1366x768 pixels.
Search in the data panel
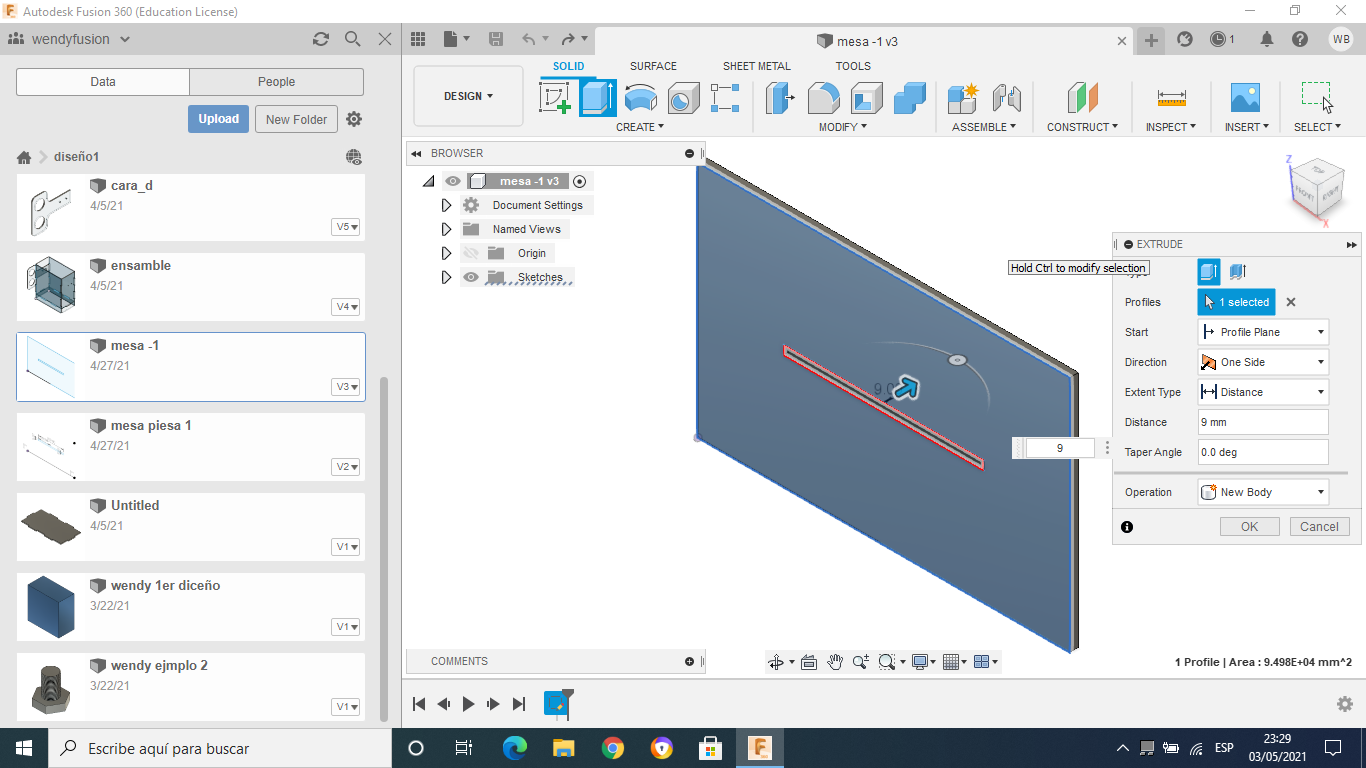click(353, 39)
